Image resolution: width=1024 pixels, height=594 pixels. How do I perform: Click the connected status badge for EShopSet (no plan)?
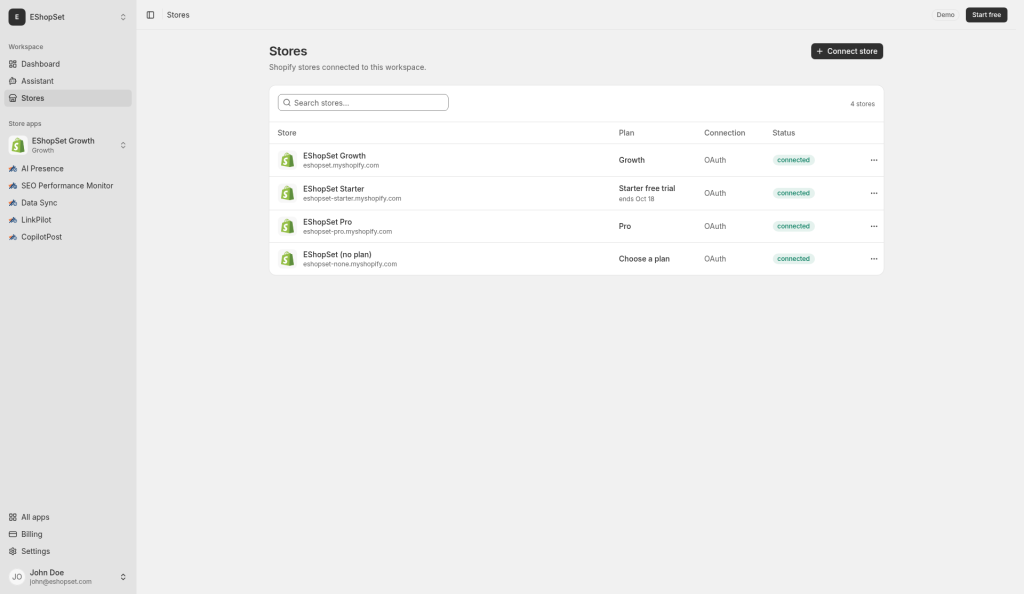[x=793, y=258]
